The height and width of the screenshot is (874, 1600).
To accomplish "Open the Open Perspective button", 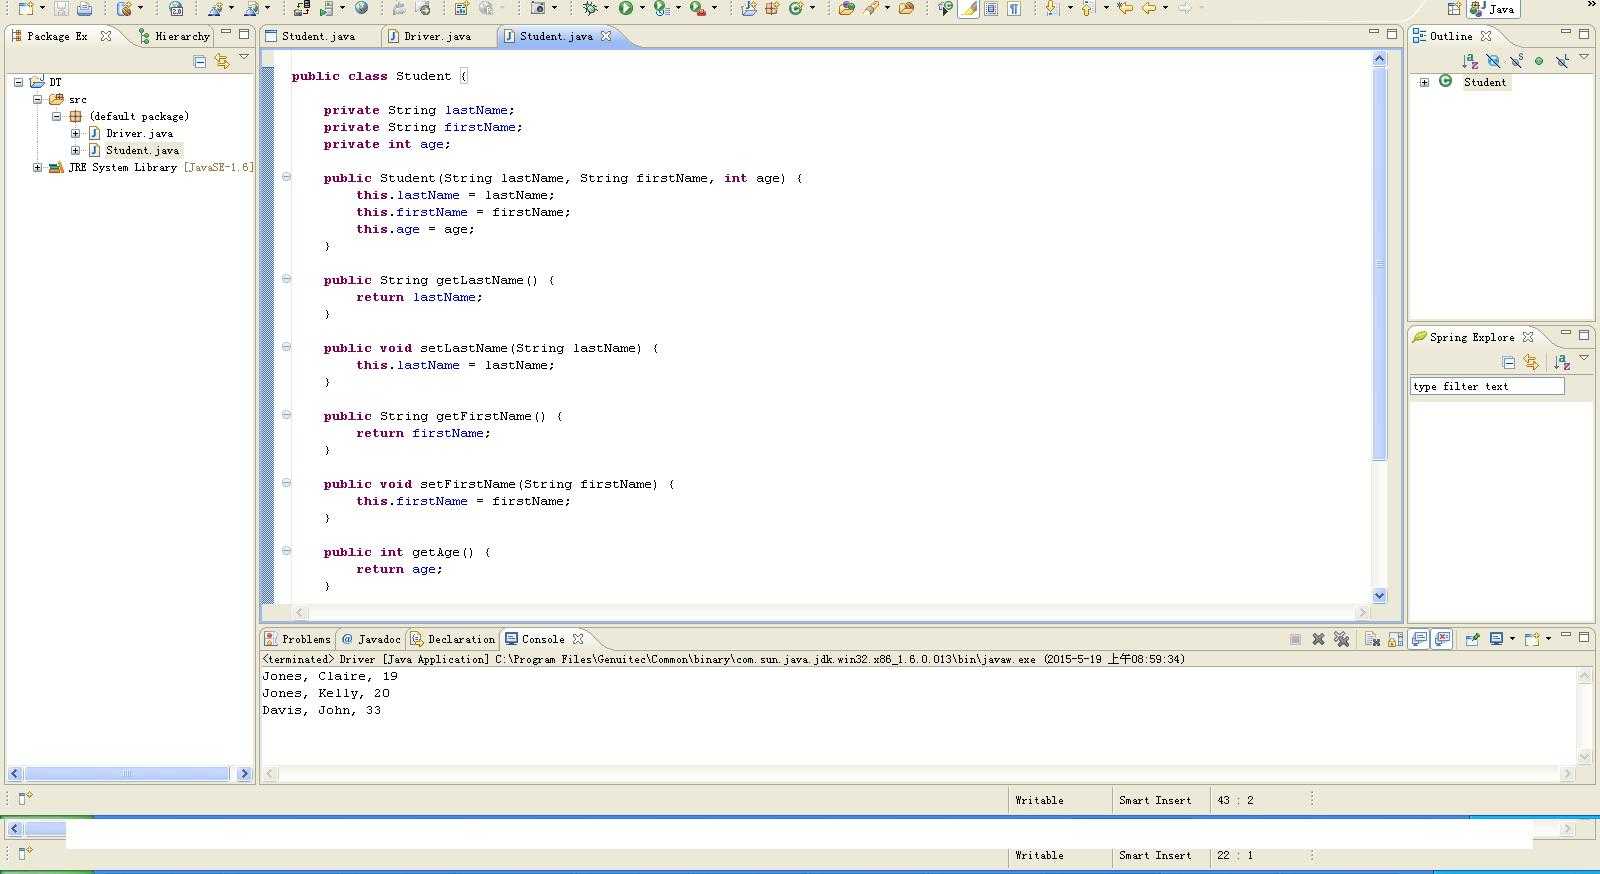I will coord(1454,8).
